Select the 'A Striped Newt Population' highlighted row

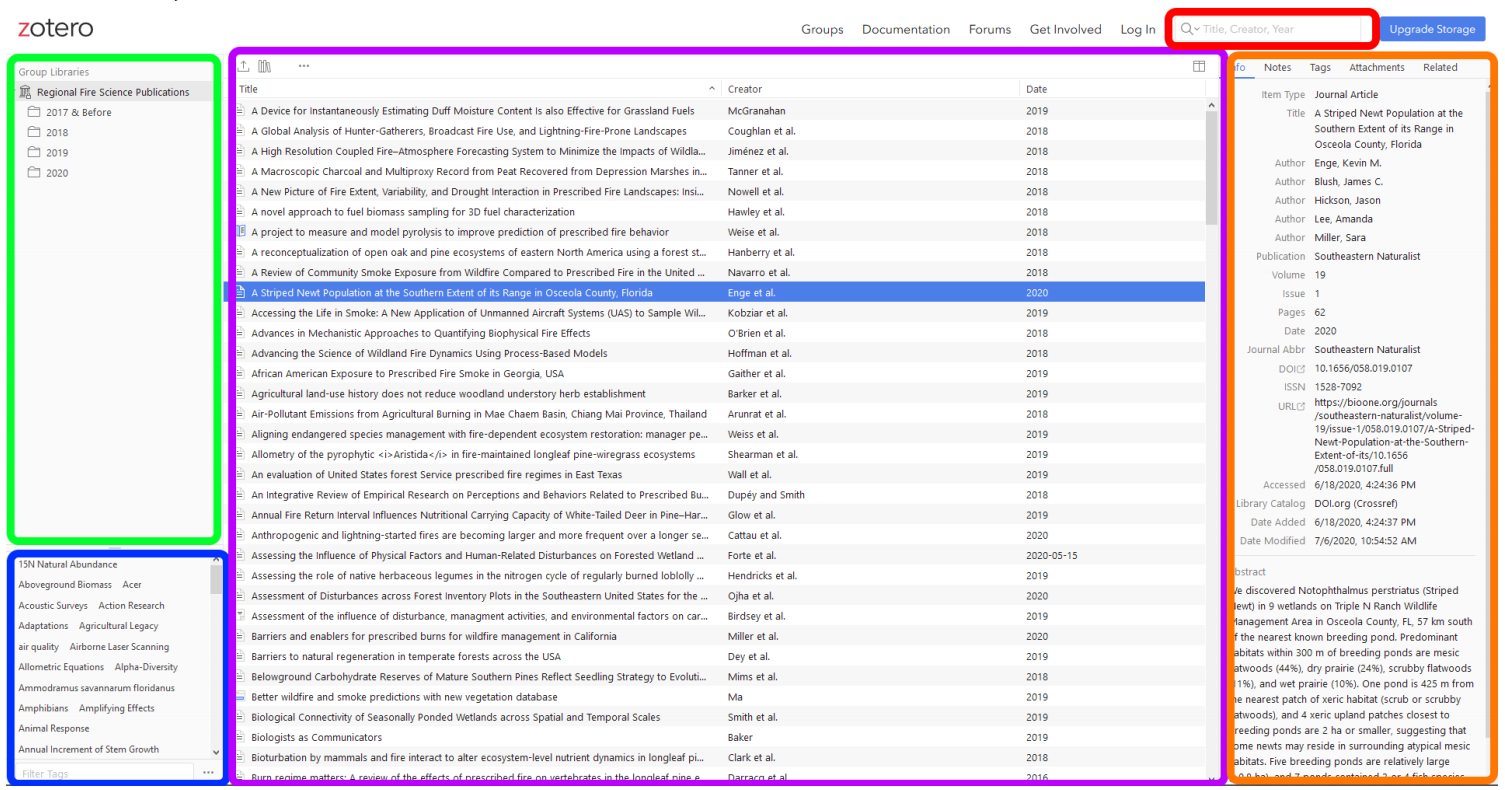[x=720, y=293]
